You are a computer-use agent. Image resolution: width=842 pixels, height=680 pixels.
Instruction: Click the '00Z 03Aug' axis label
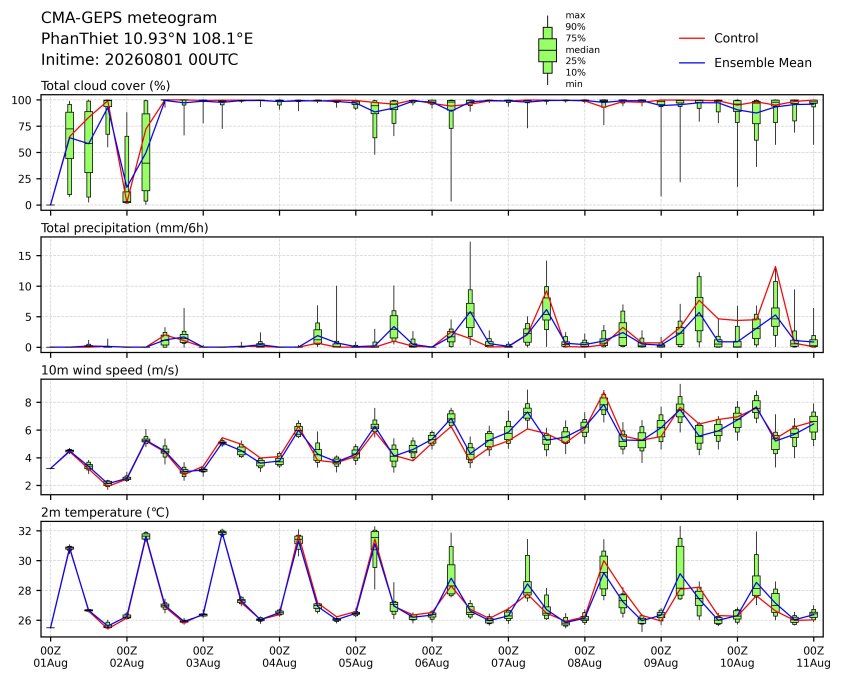coord(203,657)
